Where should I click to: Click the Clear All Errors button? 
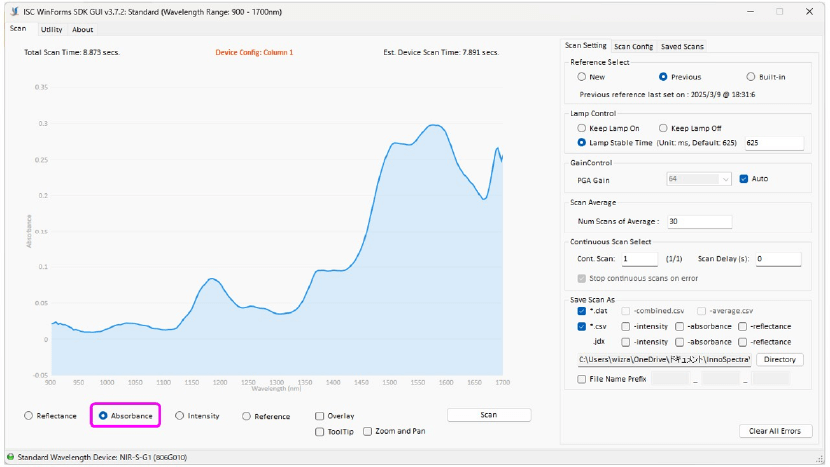(774, 431)
